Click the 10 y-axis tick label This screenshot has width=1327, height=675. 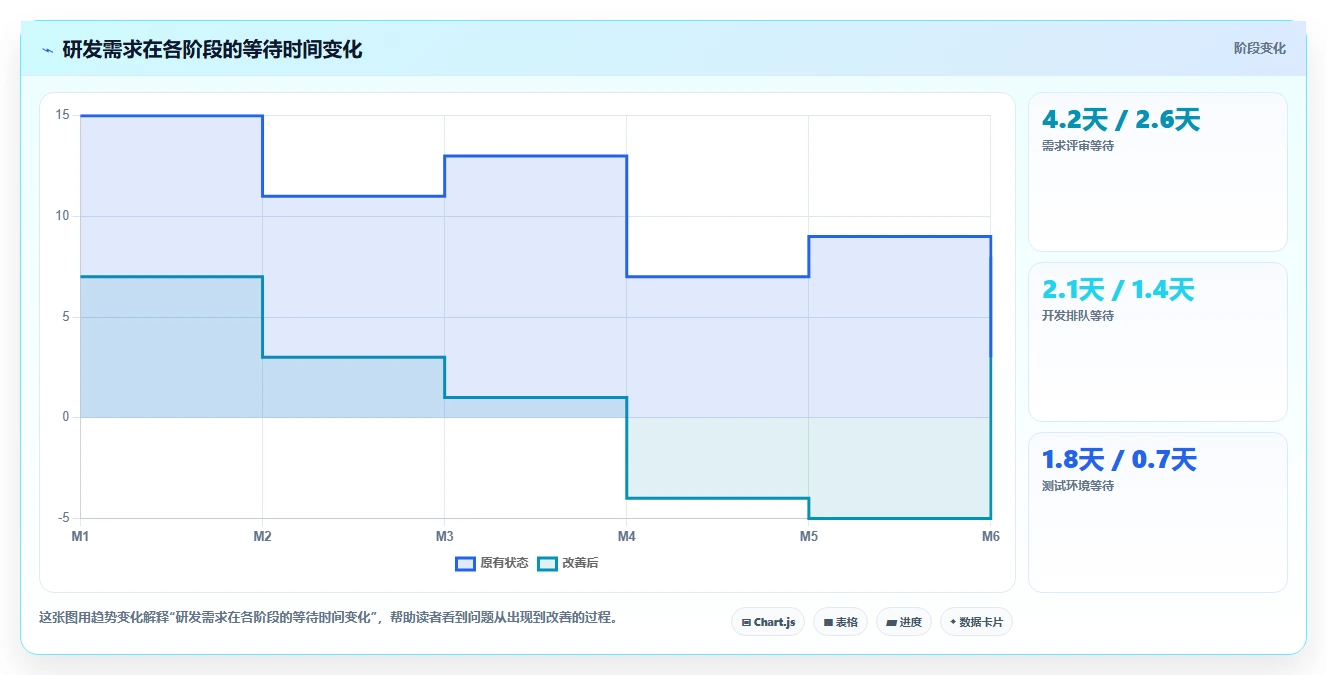point(62,216)
